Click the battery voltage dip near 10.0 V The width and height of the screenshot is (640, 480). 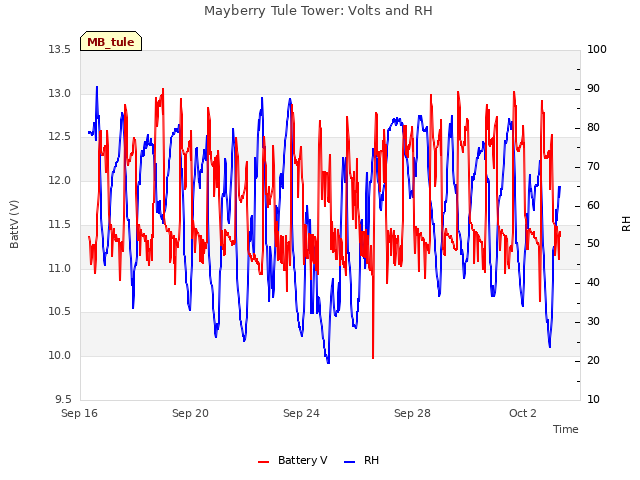click(373, 357)
